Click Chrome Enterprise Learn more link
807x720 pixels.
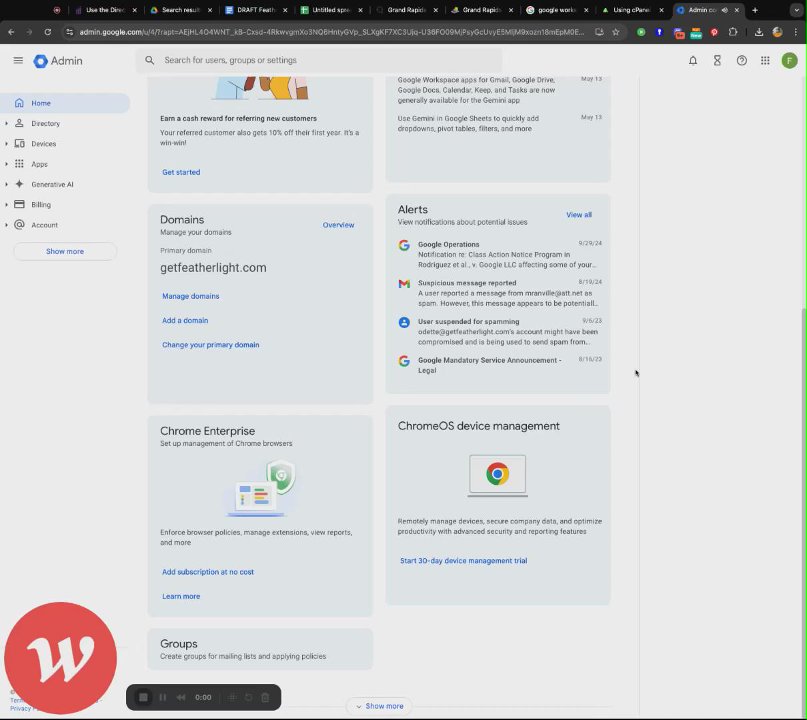pos(181,596)
